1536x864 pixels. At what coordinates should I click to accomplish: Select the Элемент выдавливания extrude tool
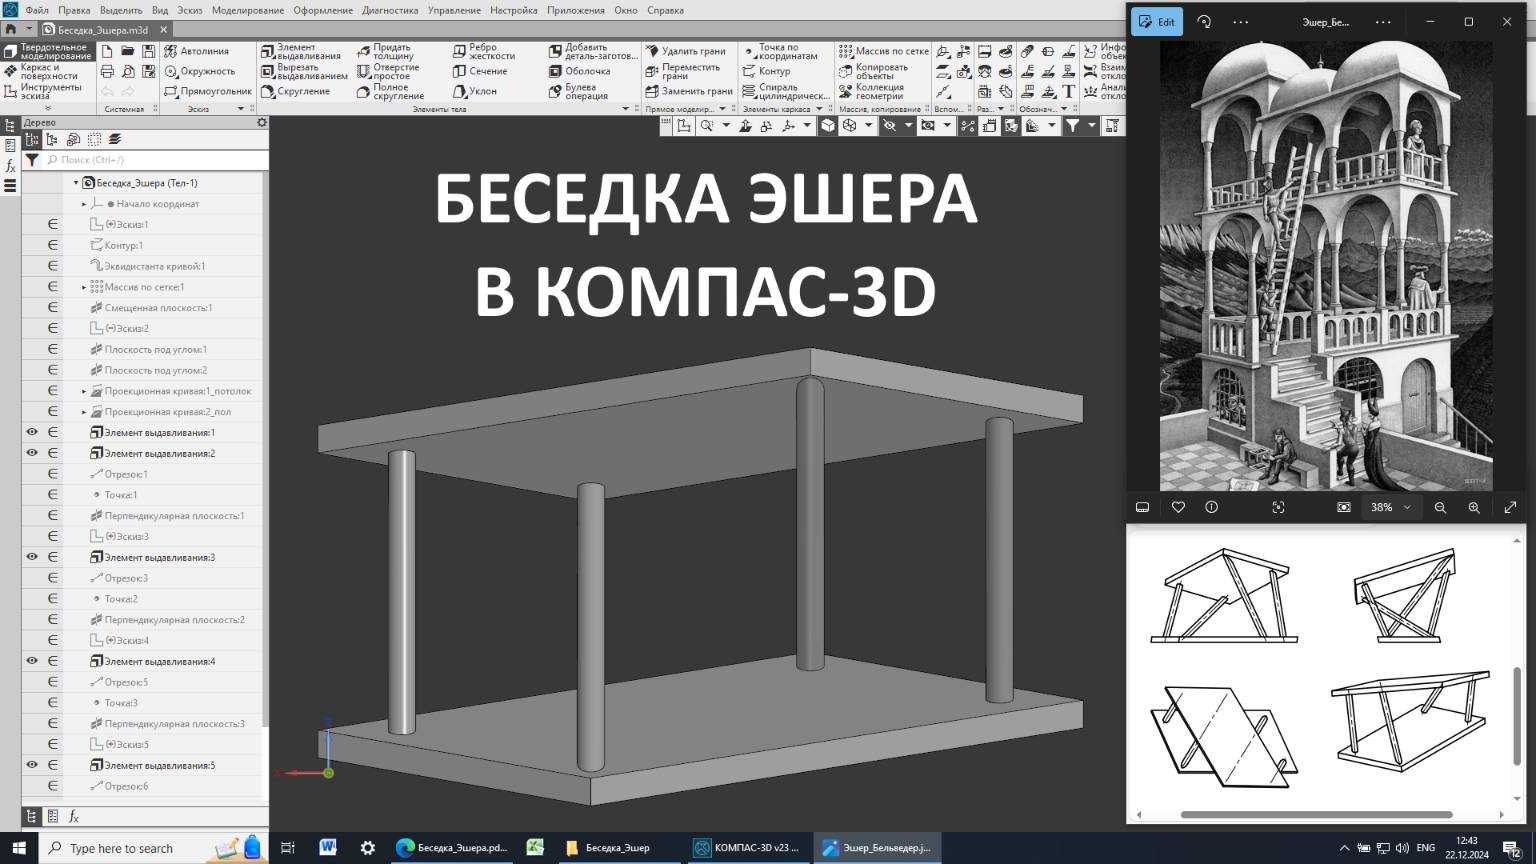pos(304,51)
